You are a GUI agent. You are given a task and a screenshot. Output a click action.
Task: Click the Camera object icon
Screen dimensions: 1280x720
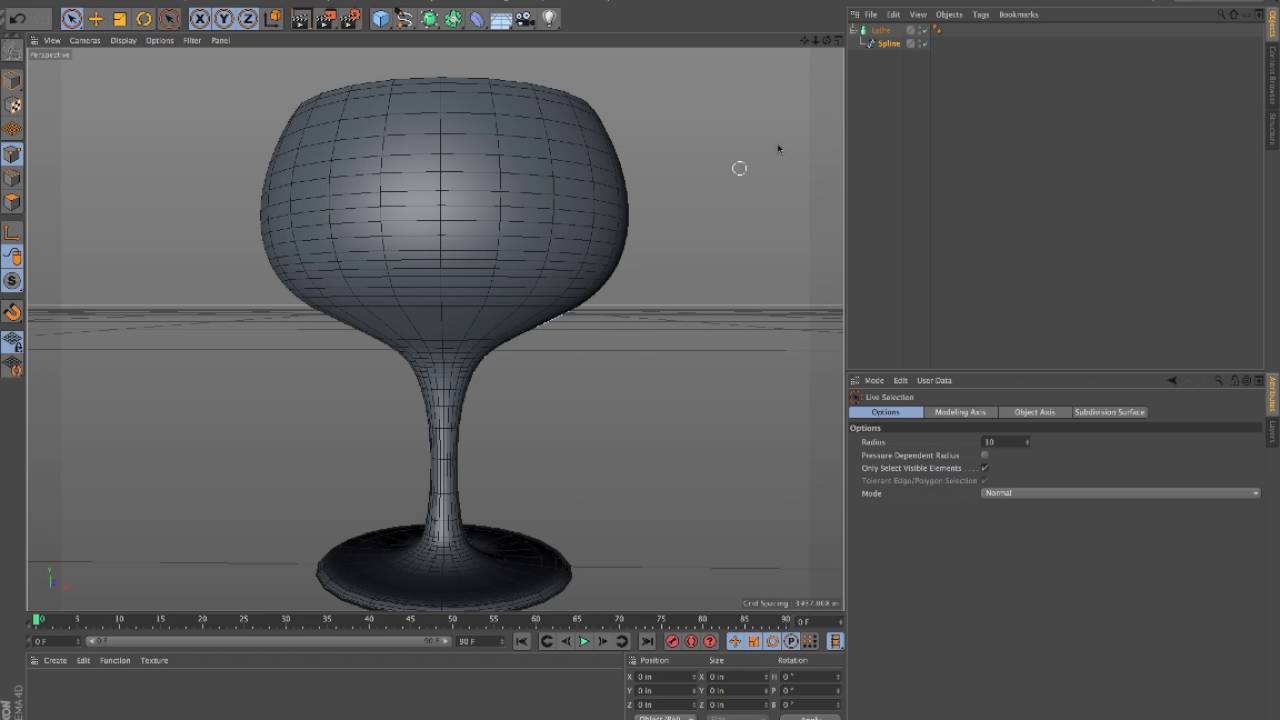pyautogui.click(x=525, y=18)
